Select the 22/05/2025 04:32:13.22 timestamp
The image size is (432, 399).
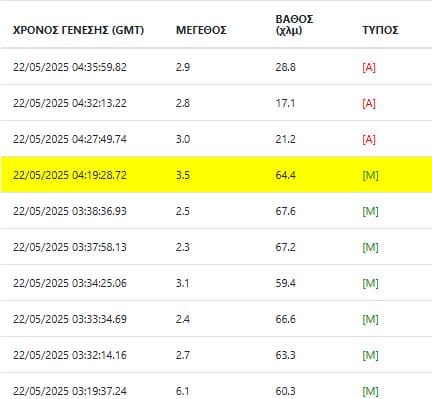point(70,103)
